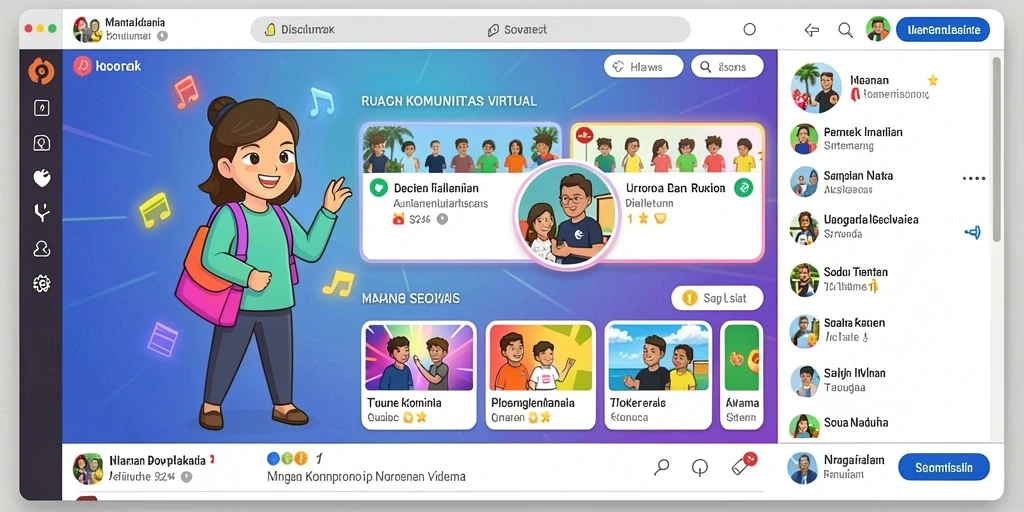Click the Hlaws button

tap(643, 67)
